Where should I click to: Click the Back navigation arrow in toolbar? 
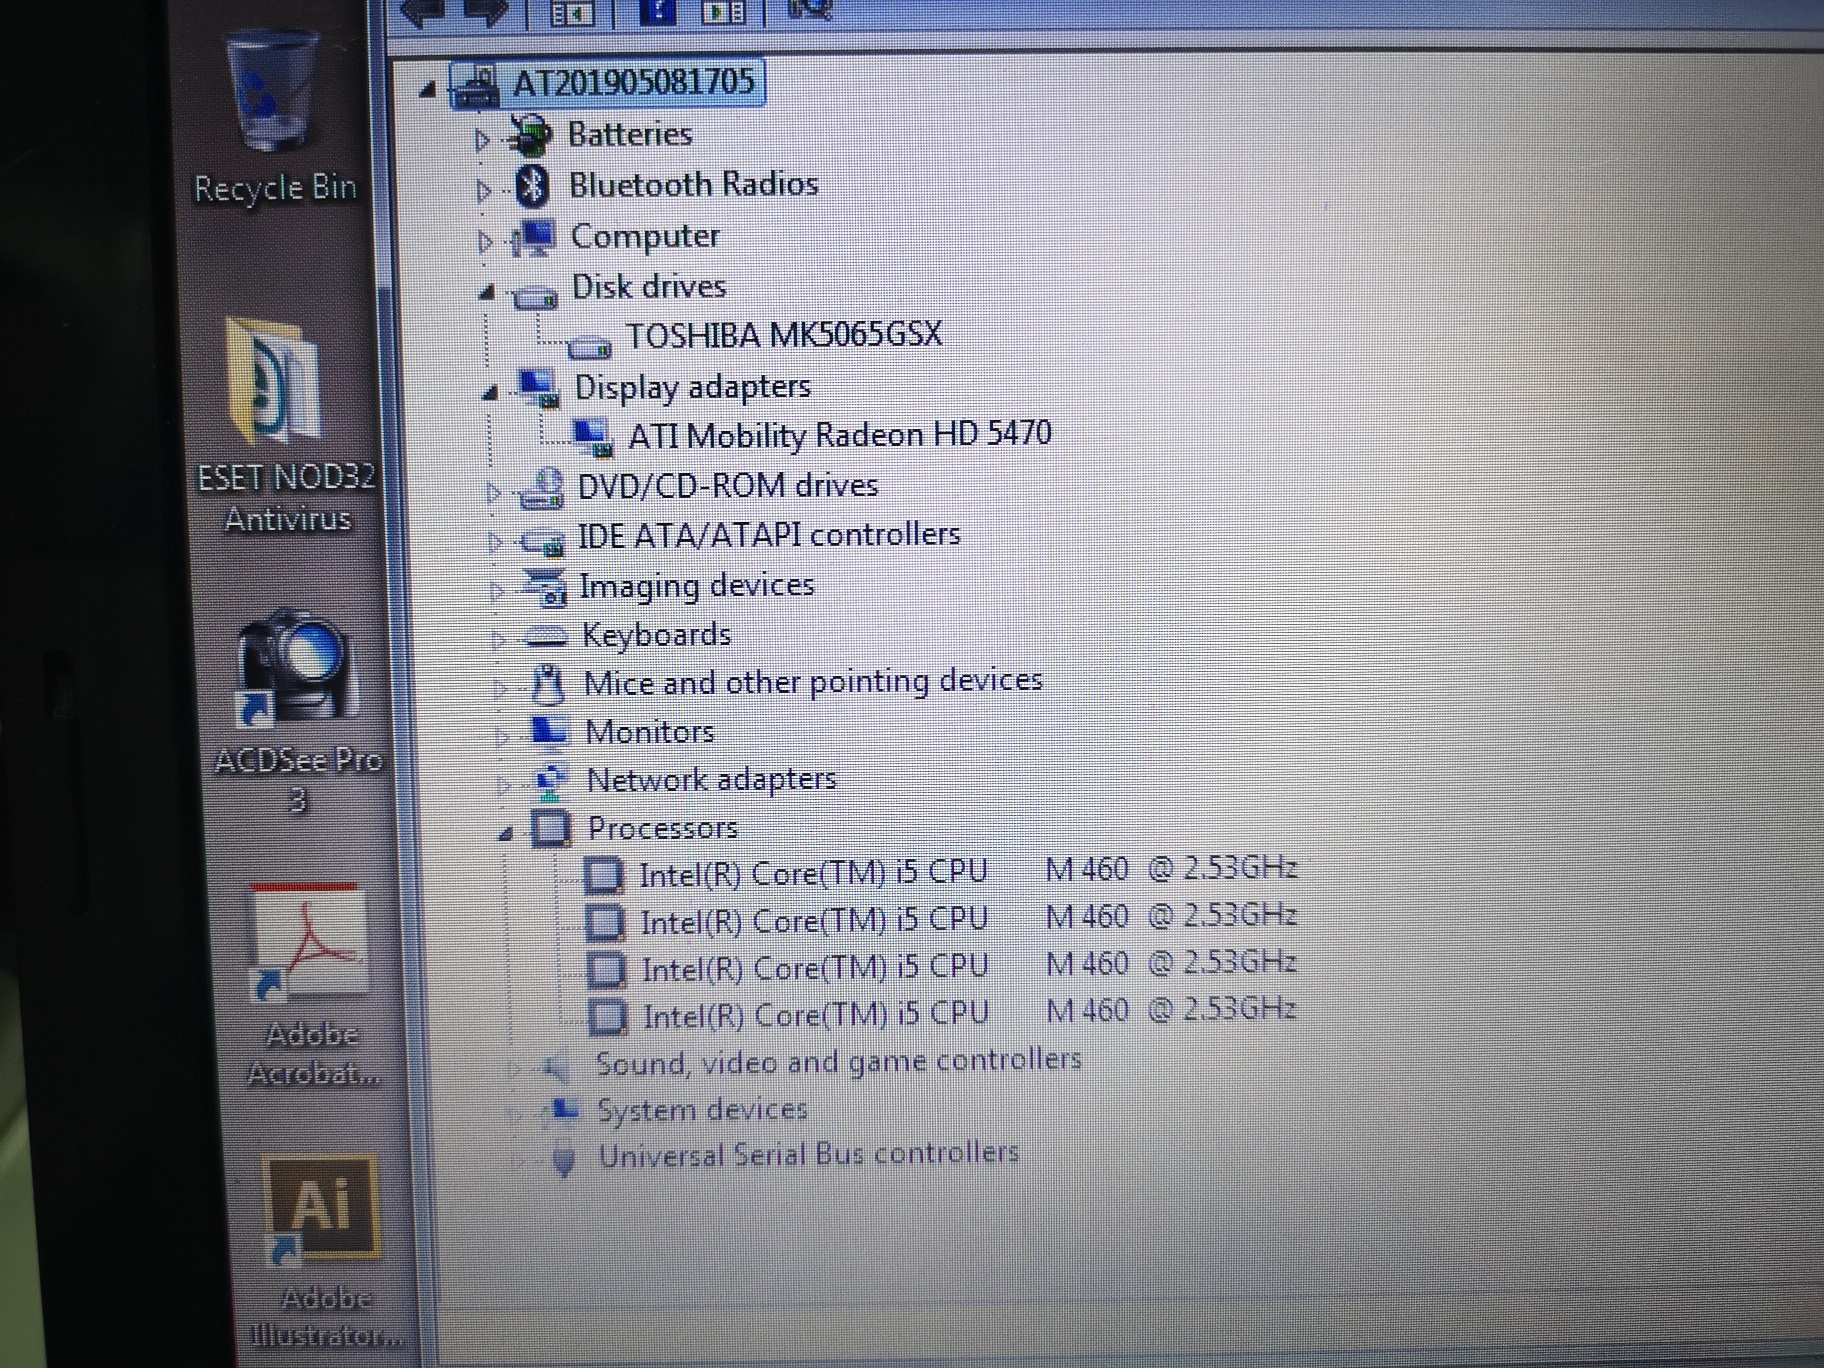click(x=423, y=12)
